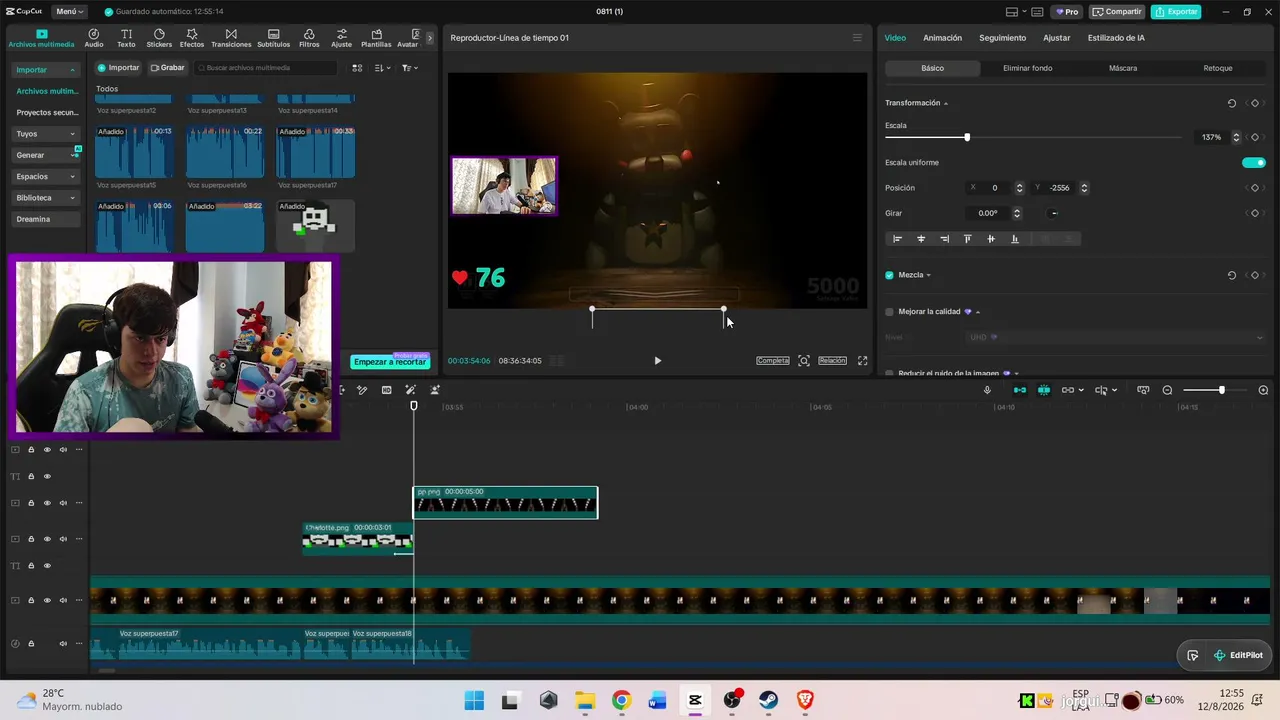Open the Filtros panel
The height and width of the screenshot is (720, 1280).
point(309,38)
